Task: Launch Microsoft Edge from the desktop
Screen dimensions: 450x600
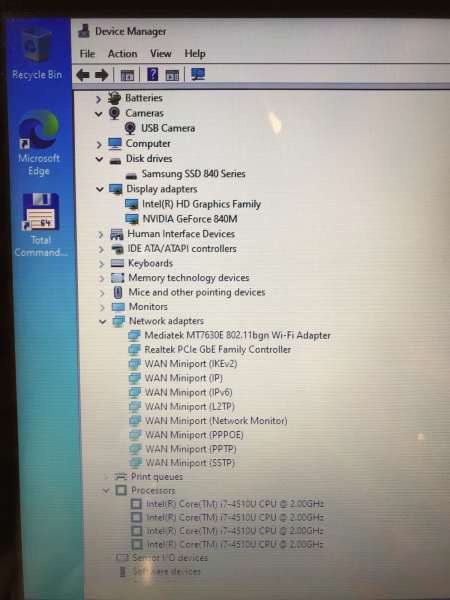Action: pyautogui.click(x=39, y=143)
